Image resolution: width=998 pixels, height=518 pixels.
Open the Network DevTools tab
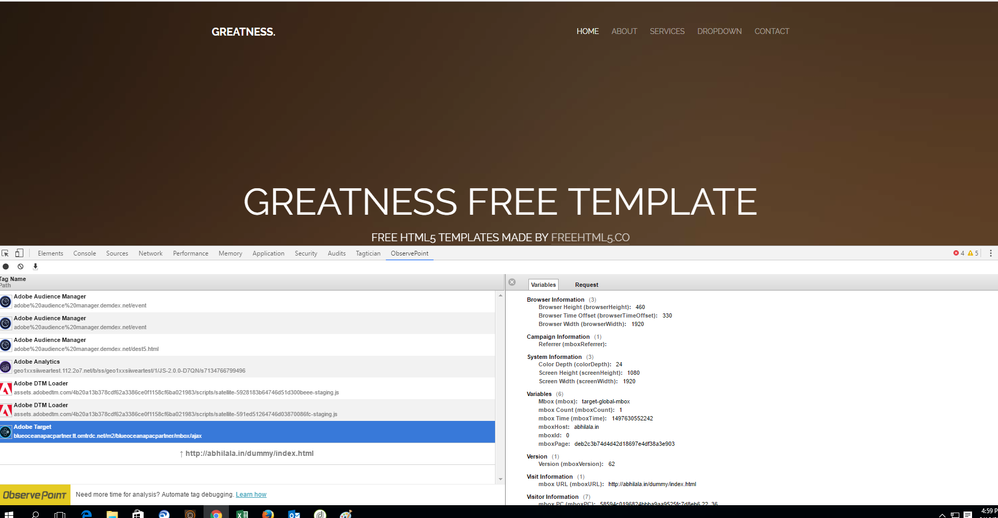[150, 254]
